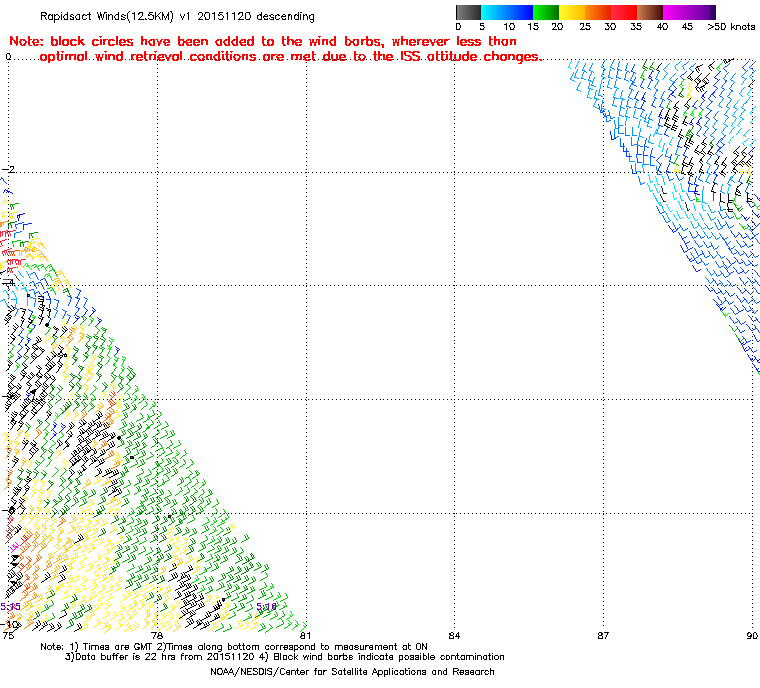Click legend tick label '10'
Viewport: 760px width, 688px height.
pyautogui.click(x=509, y=27)
